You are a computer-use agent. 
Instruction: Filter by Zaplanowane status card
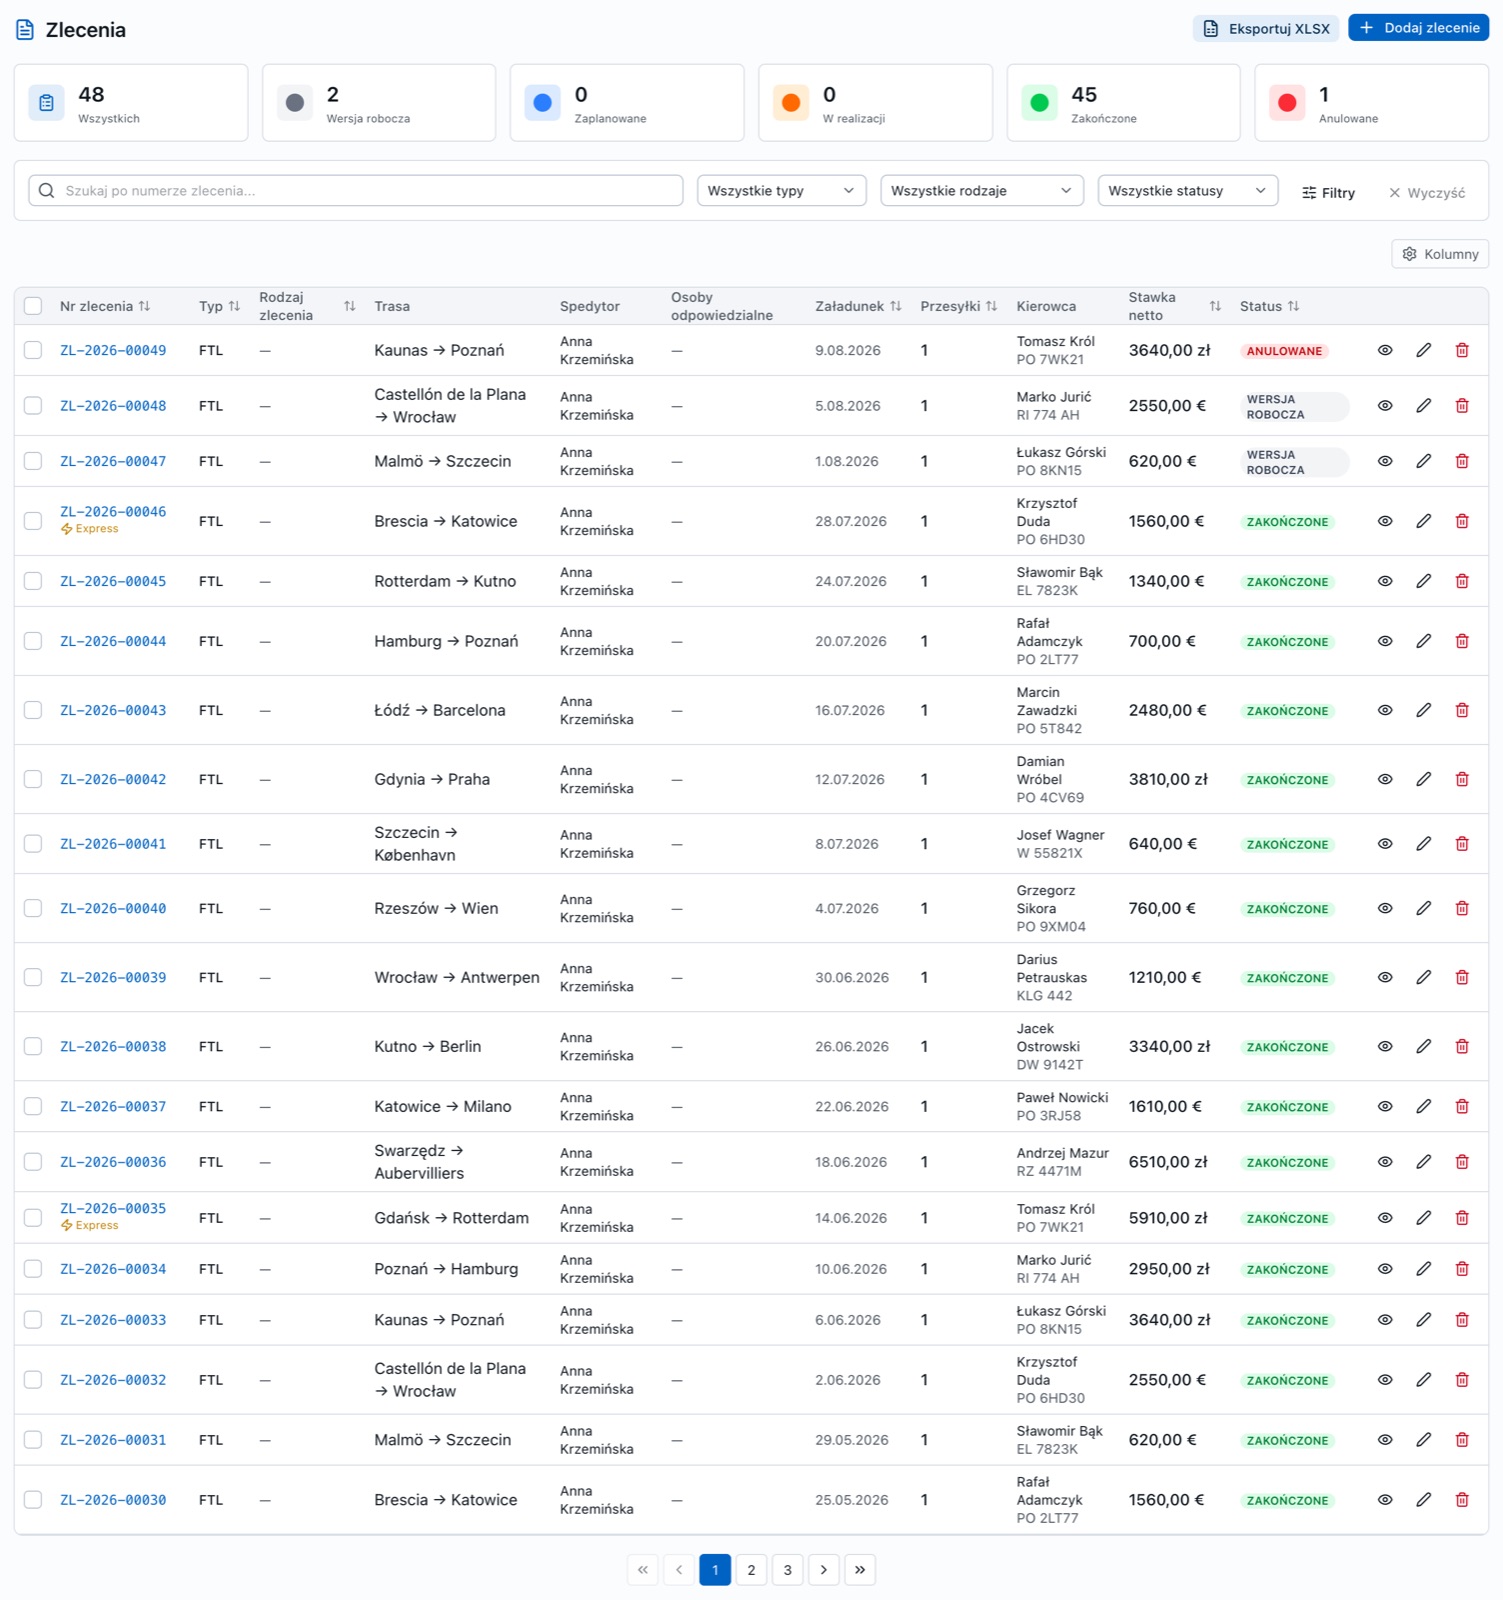coord(627,103)
